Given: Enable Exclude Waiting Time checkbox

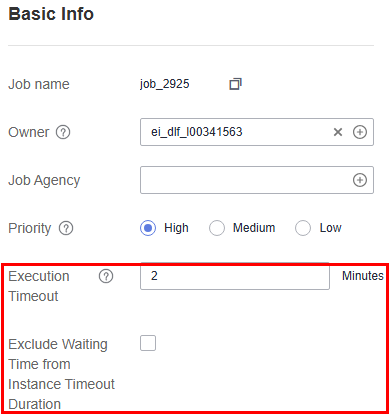Looking at the screenshot, I should (148, 343).
